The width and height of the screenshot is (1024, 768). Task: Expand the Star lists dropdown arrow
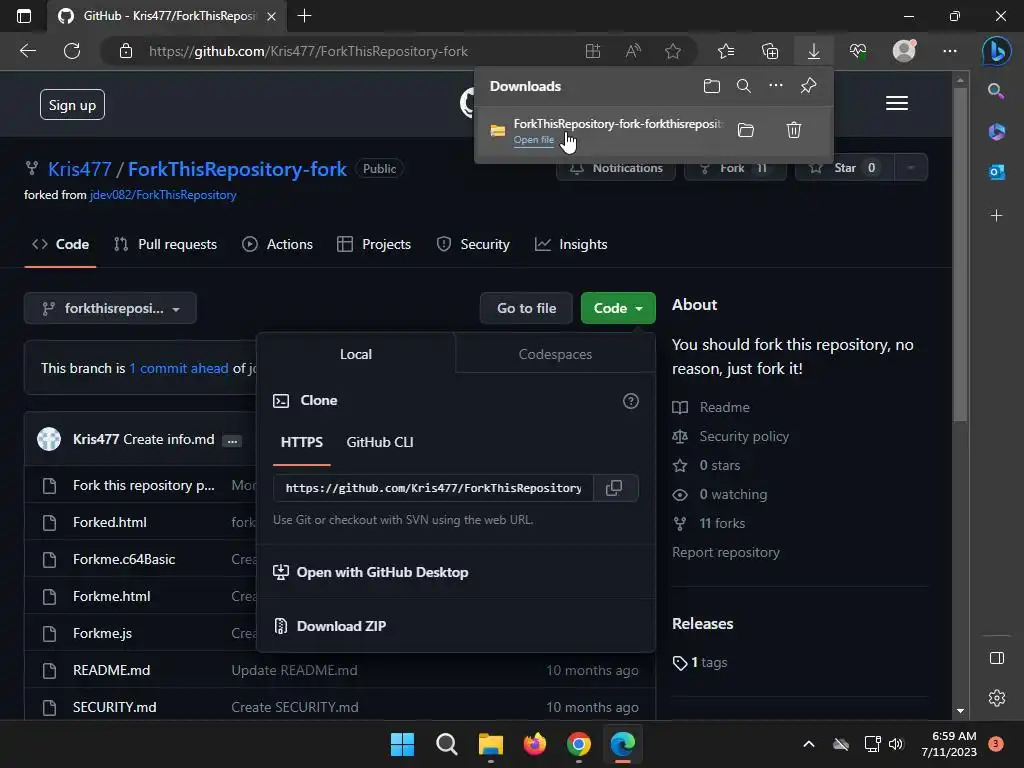910,168
